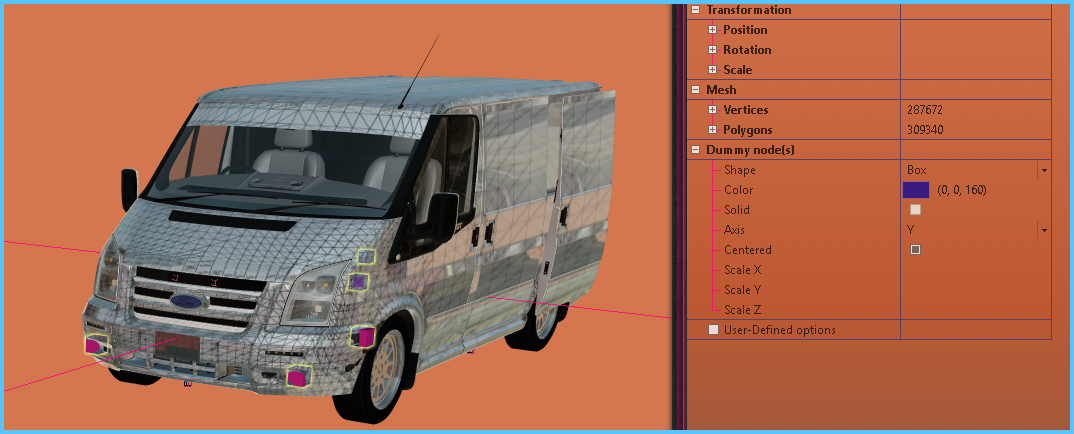Open the Shape dropdown showing Box
The width and height of the screenshot is (1074, 434).
pos(1044,170)
